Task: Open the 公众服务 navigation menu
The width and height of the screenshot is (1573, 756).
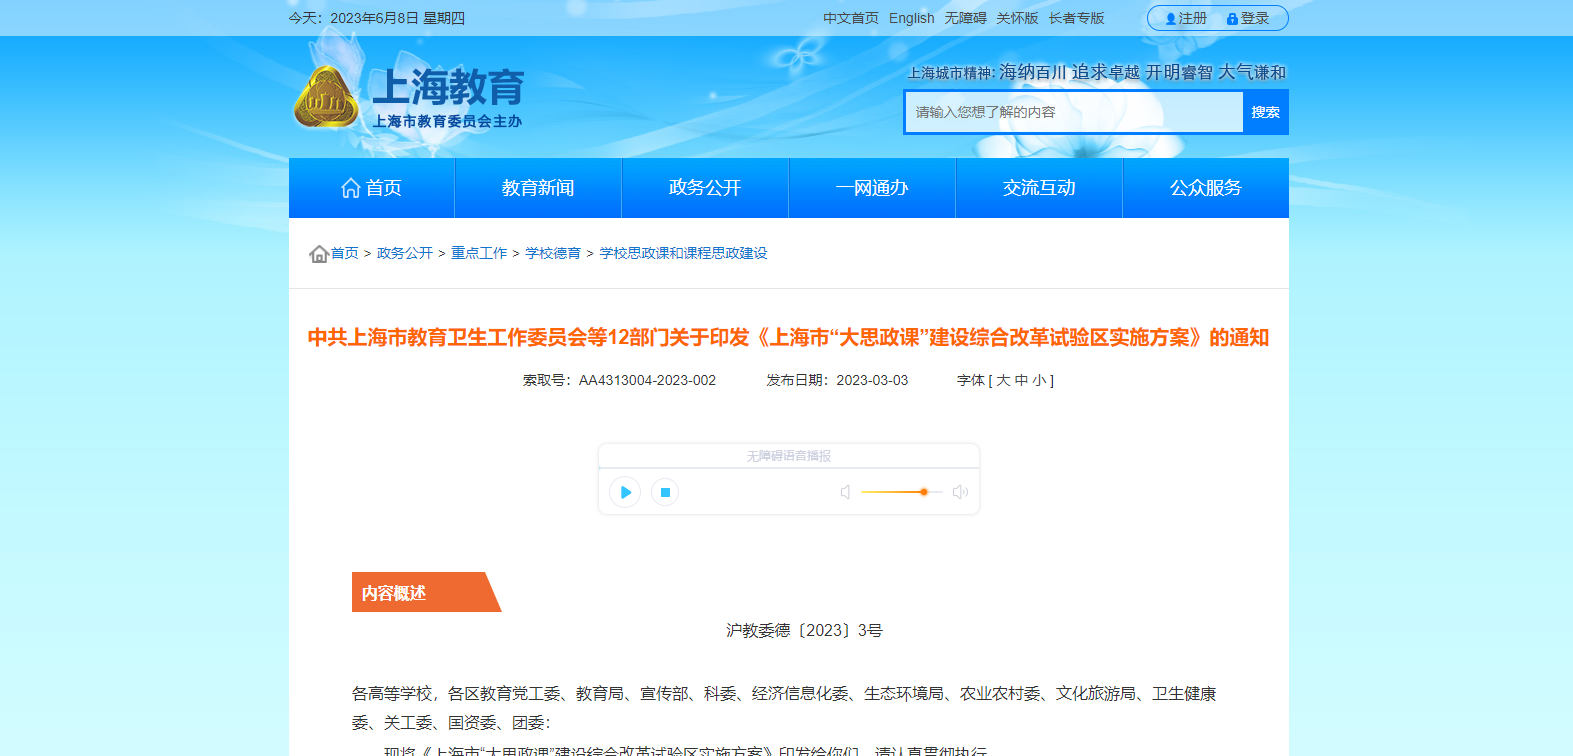Action: pos(1206,188)
